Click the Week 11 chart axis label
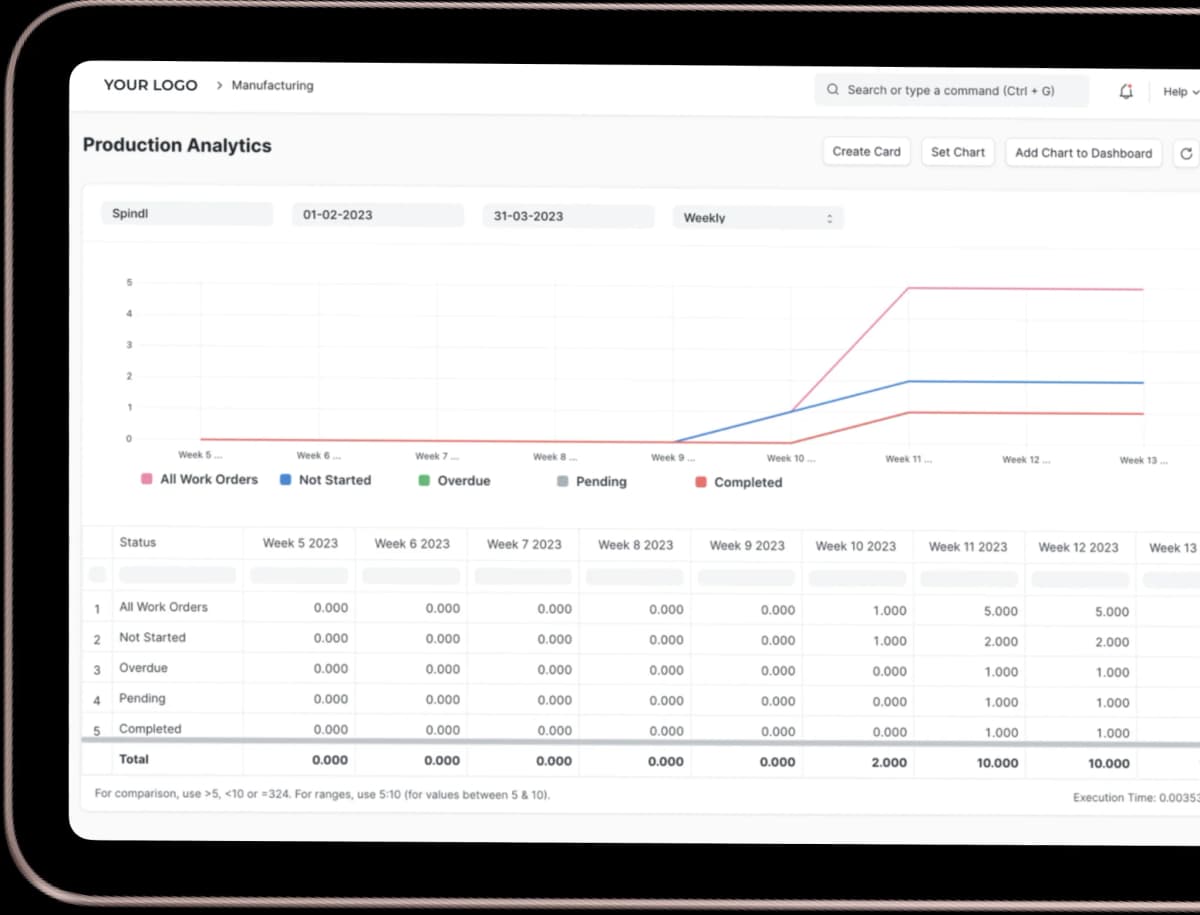 [909, 459]
